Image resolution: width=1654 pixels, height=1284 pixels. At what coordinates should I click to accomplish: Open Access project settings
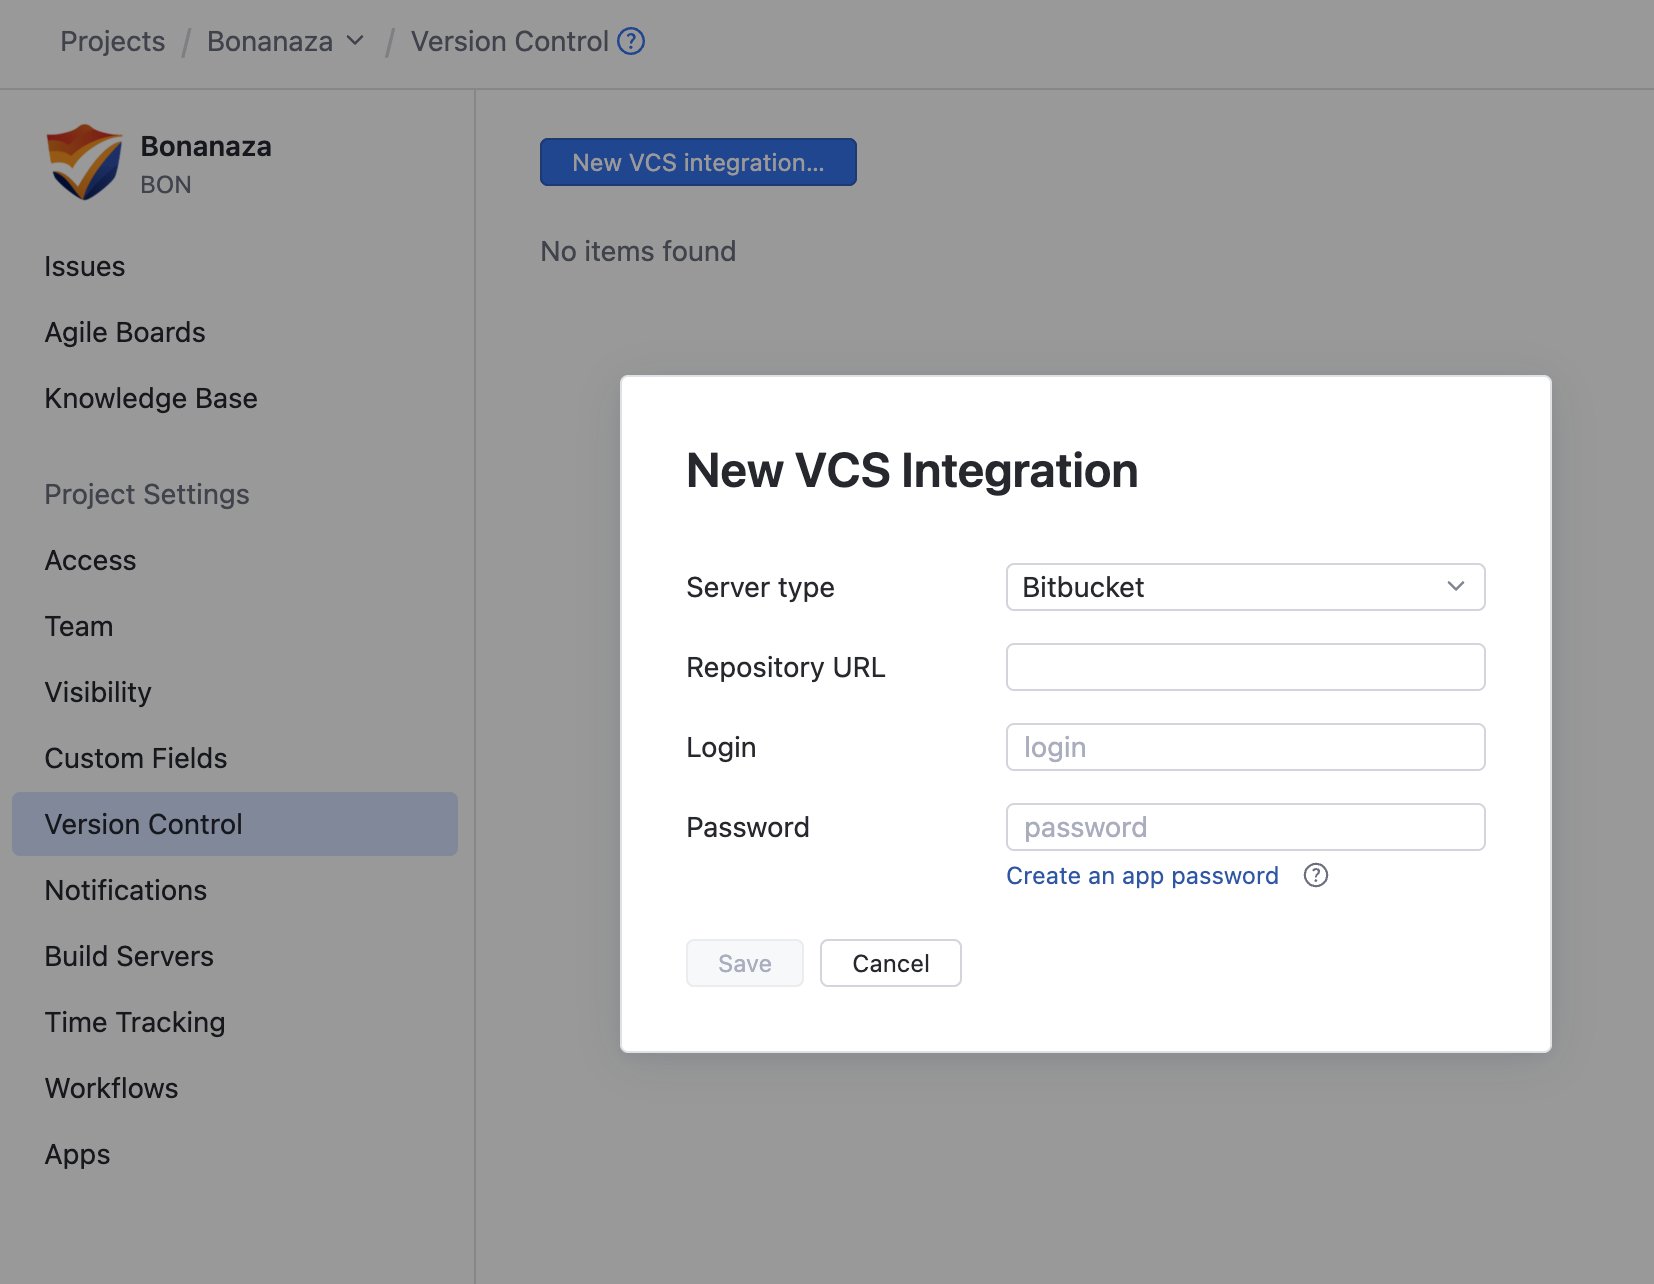90,561
